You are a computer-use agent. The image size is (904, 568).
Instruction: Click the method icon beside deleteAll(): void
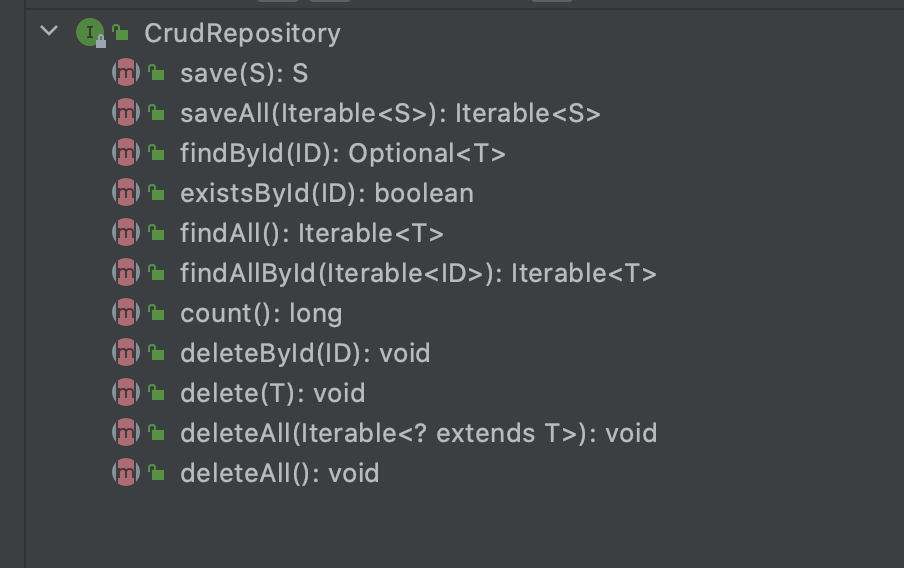point(126,473)
